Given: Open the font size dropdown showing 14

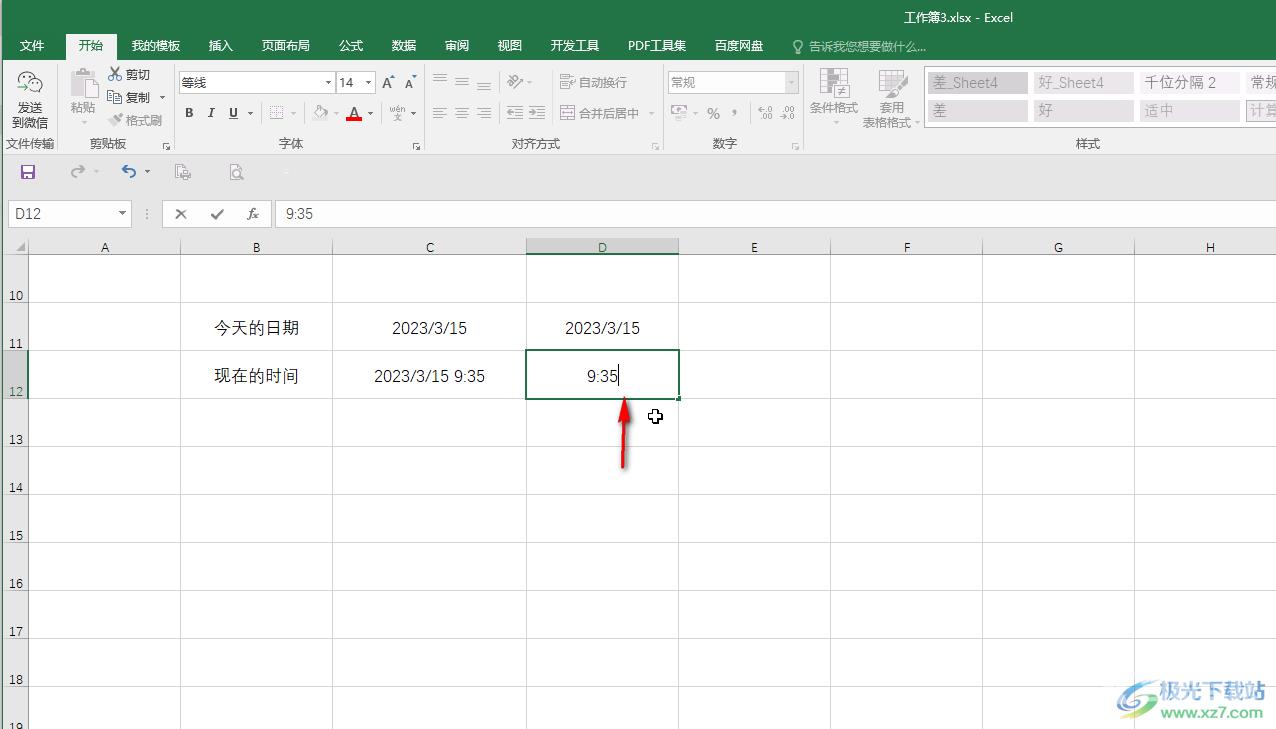Looking at the screenshot, I should pos(369,83).
